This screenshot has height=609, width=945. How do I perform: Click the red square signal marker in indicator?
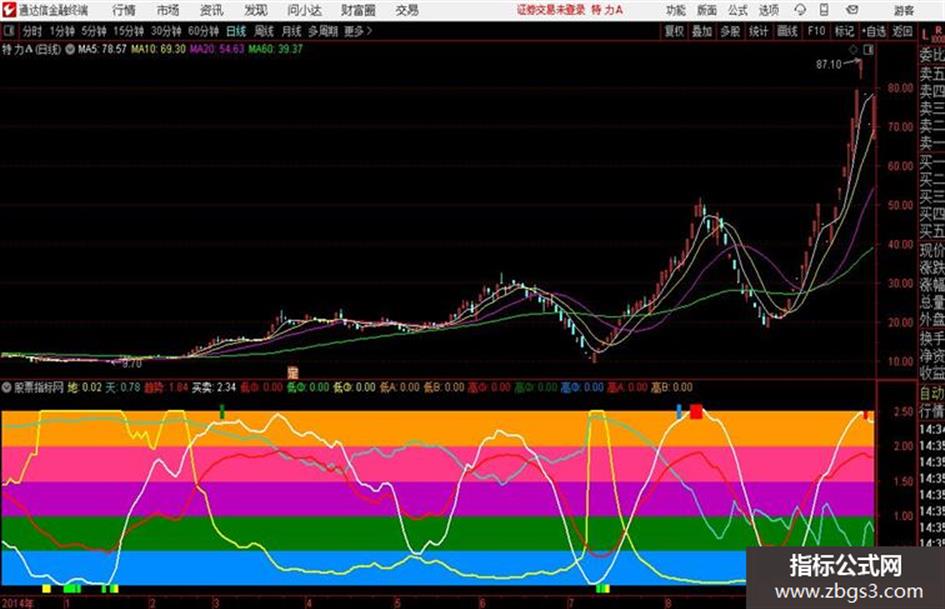(696, 412)
